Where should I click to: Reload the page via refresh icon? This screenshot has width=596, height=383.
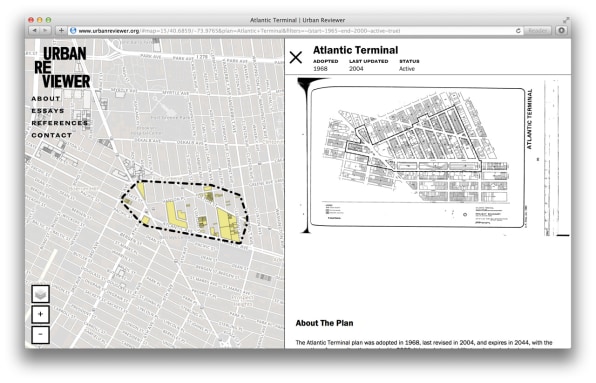coord(518,31)
